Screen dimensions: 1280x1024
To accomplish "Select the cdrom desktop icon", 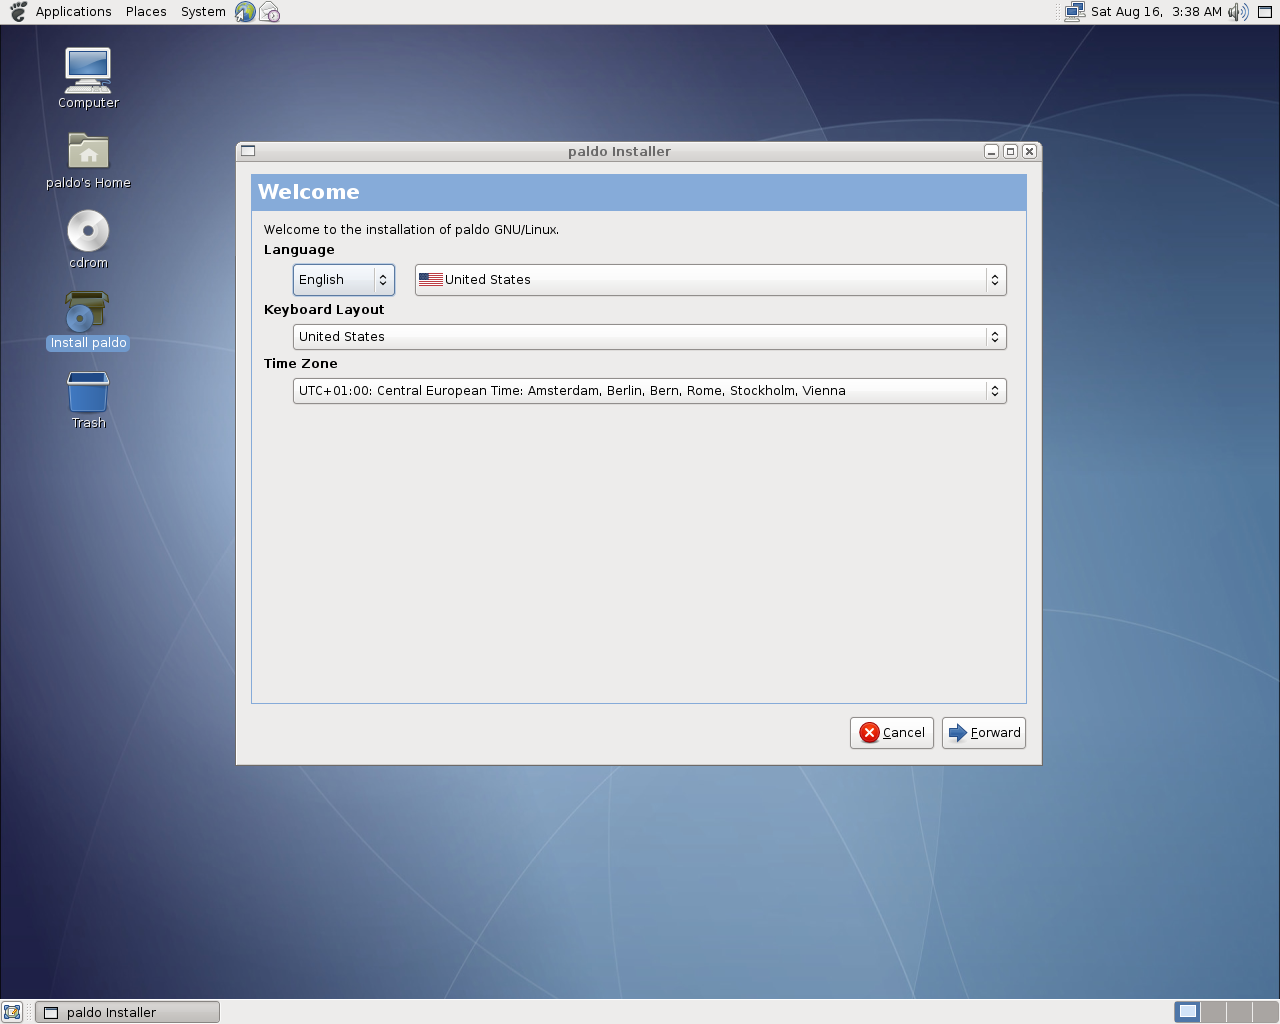I will coord(88,240).
